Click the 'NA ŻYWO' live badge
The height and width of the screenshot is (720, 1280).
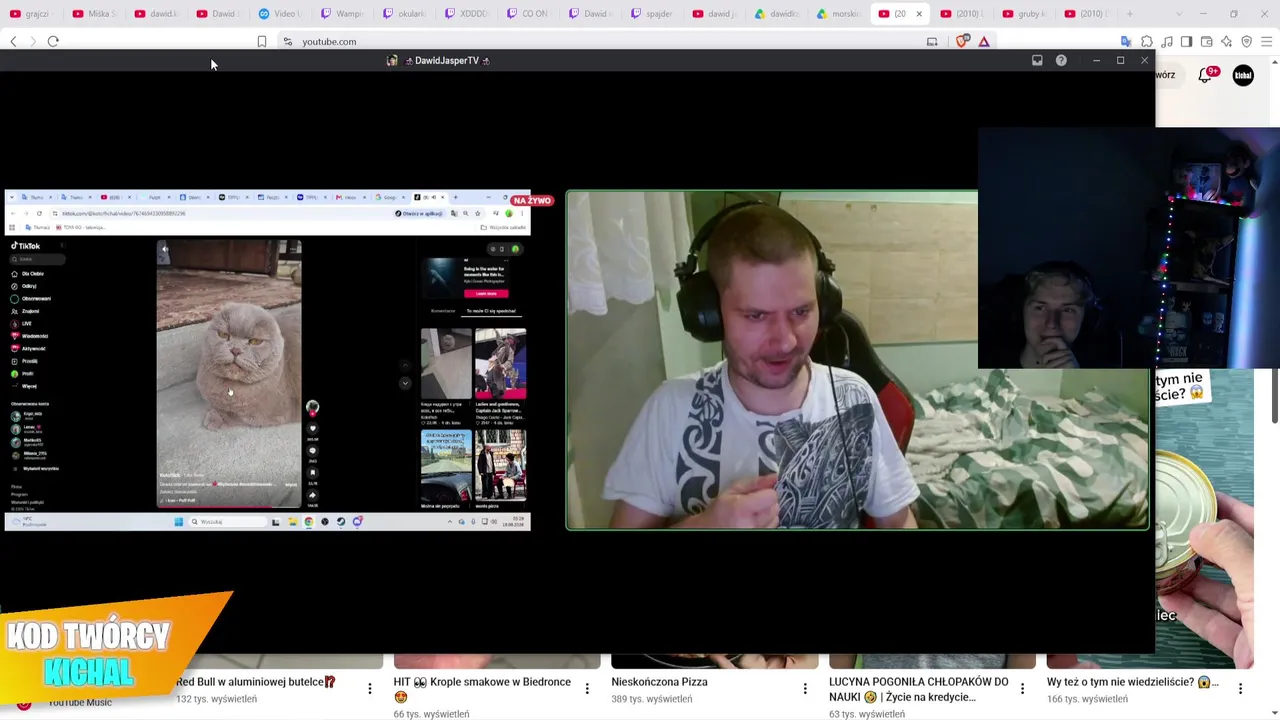tap(532, 200)
